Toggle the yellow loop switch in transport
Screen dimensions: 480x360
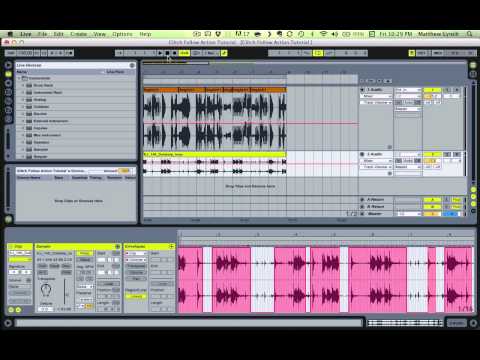[x=318, y=53]
